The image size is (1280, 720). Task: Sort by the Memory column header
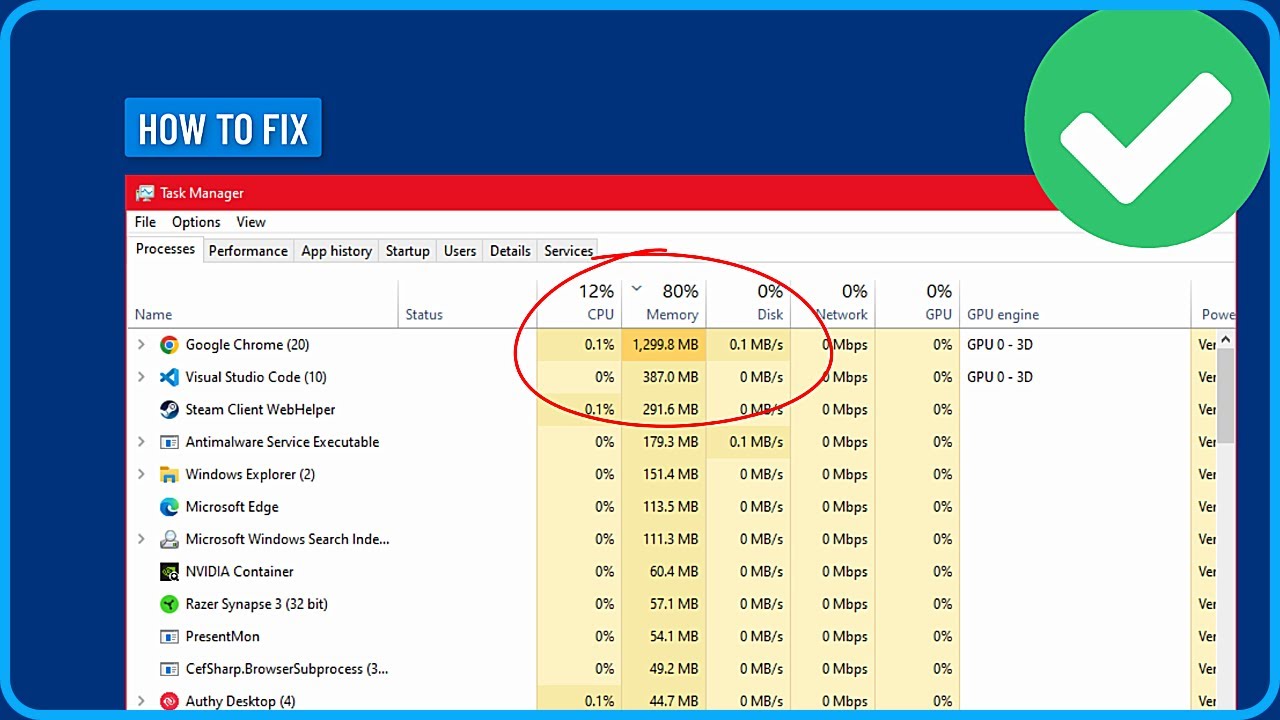click(x=664, y=303)
